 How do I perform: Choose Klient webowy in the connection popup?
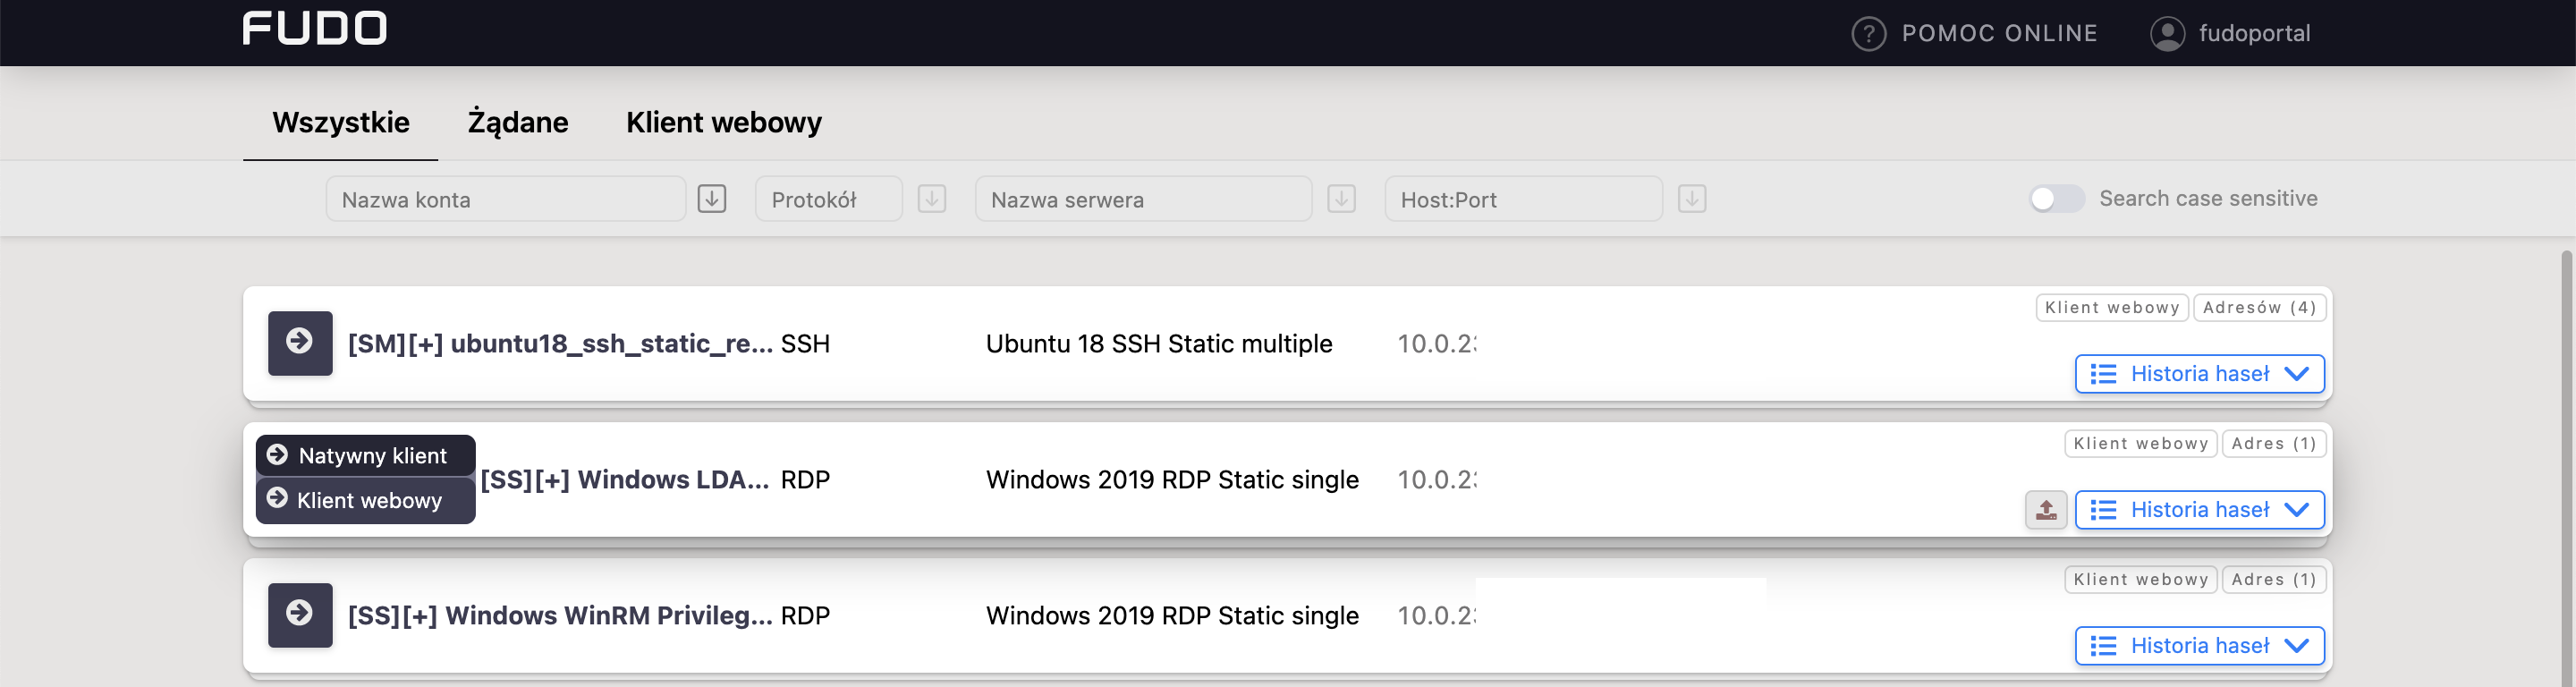[x=365, y=501]
